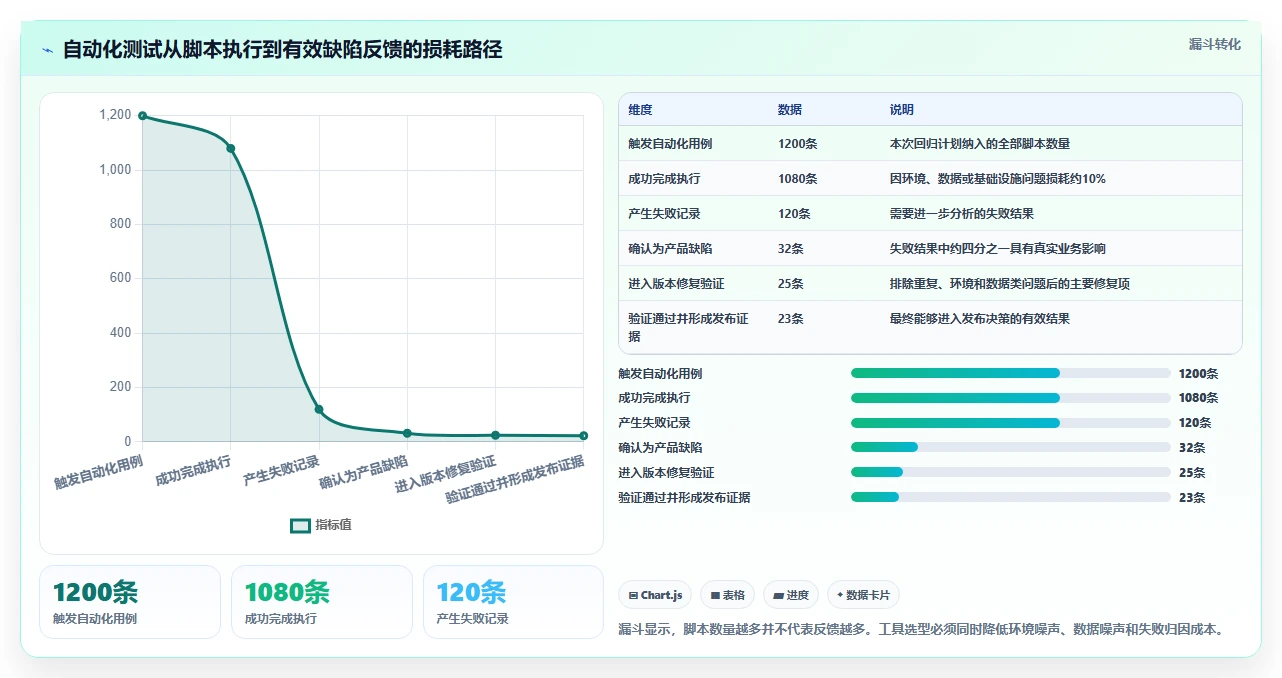Select the 成功完成执行 chart data point
Viewport: 1282px width, 678px height.
click(231, 148)
